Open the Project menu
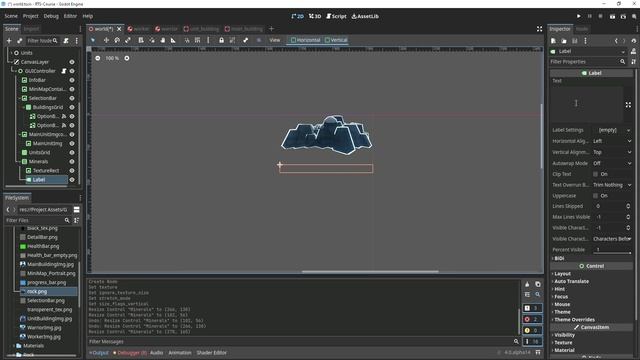This screenshot has width=640, height=360. pos(31,16)
